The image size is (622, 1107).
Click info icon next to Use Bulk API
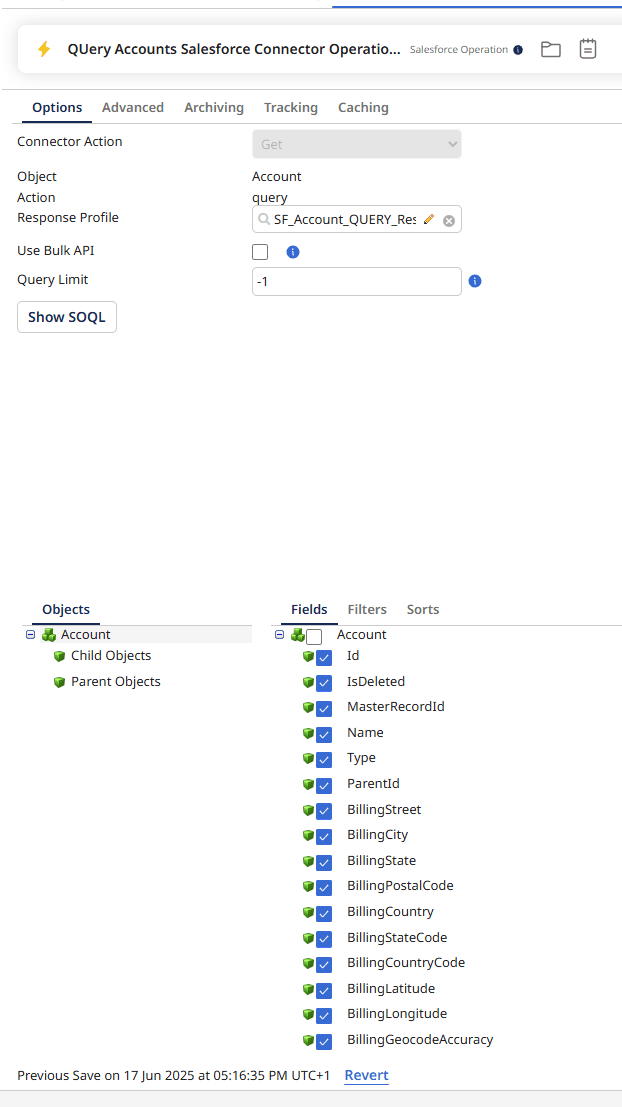click(x=293, y=252)
